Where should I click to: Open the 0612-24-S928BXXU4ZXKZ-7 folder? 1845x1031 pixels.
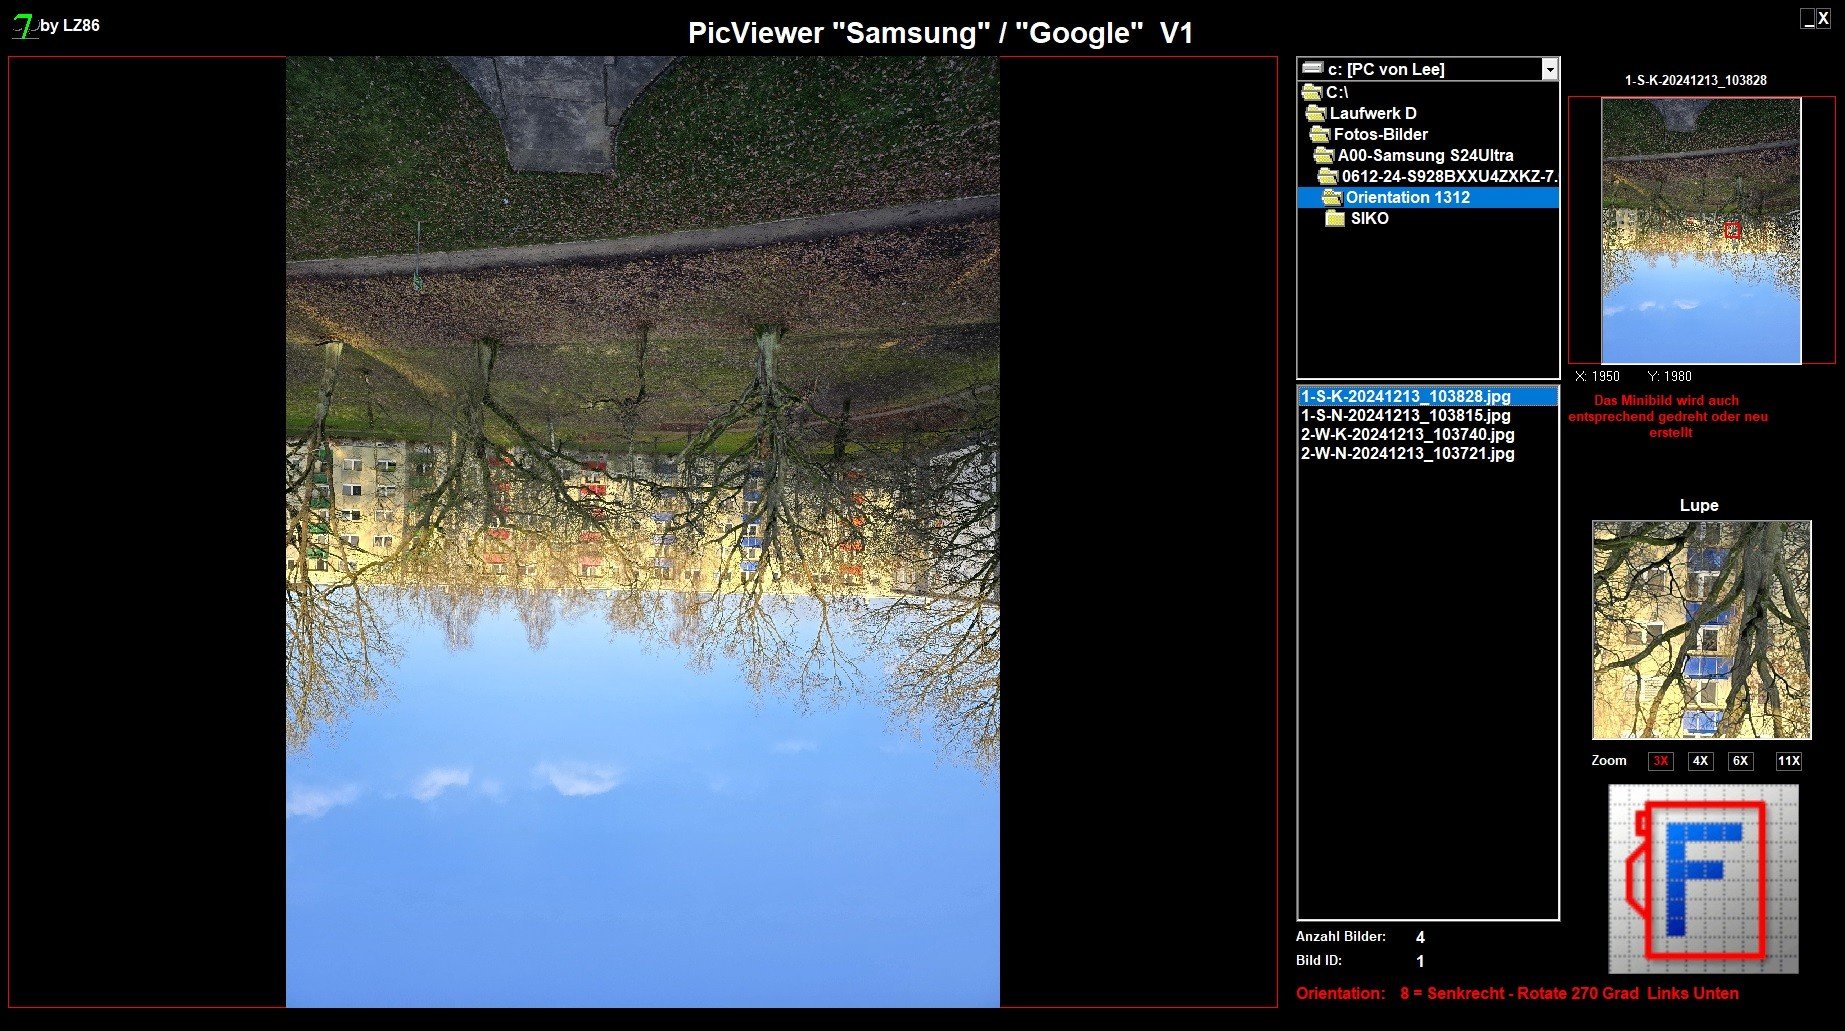[1448, 176]
